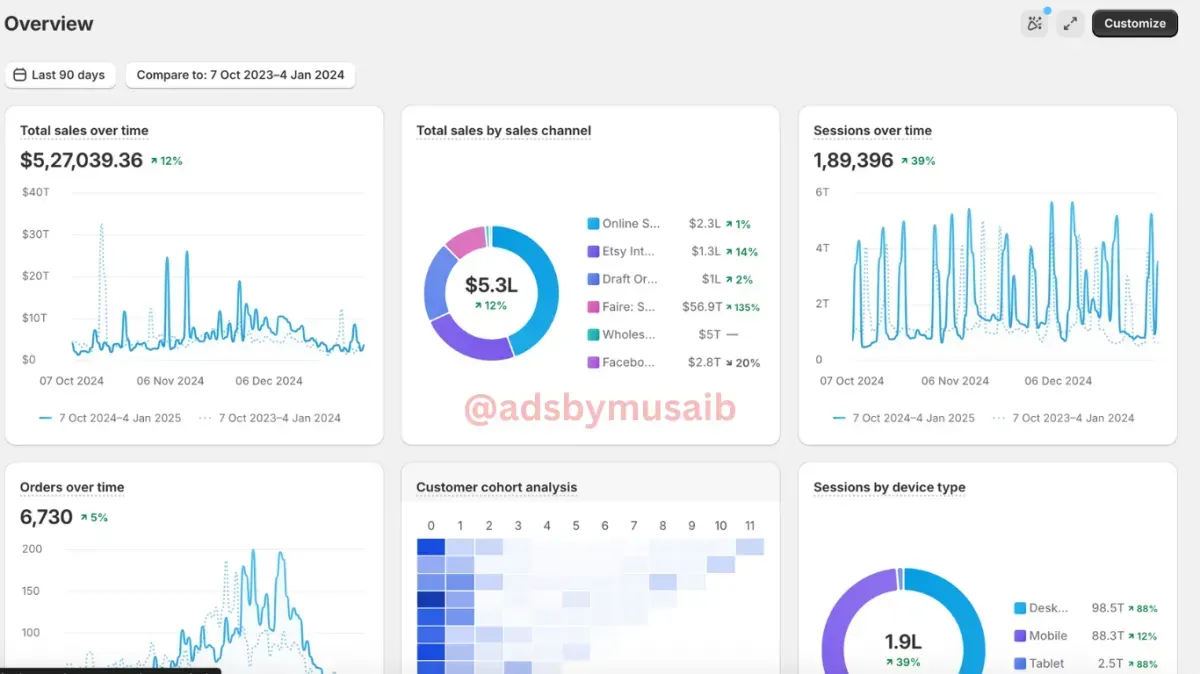Click the Facebook legend entry in channel list
The image size is (1200, 674).
tap(673, 363)
